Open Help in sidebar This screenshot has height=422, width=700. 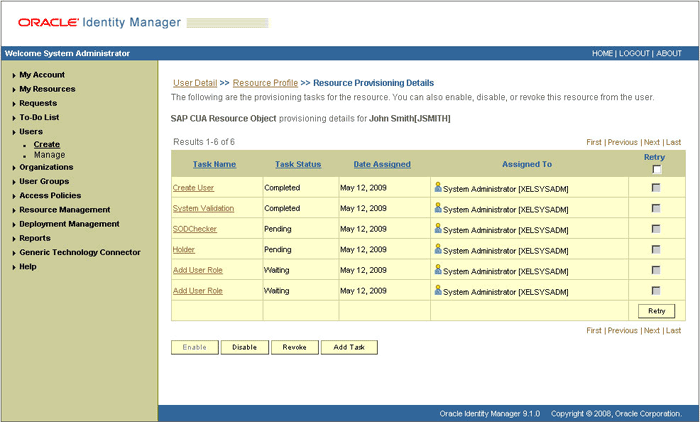point(28,267)
